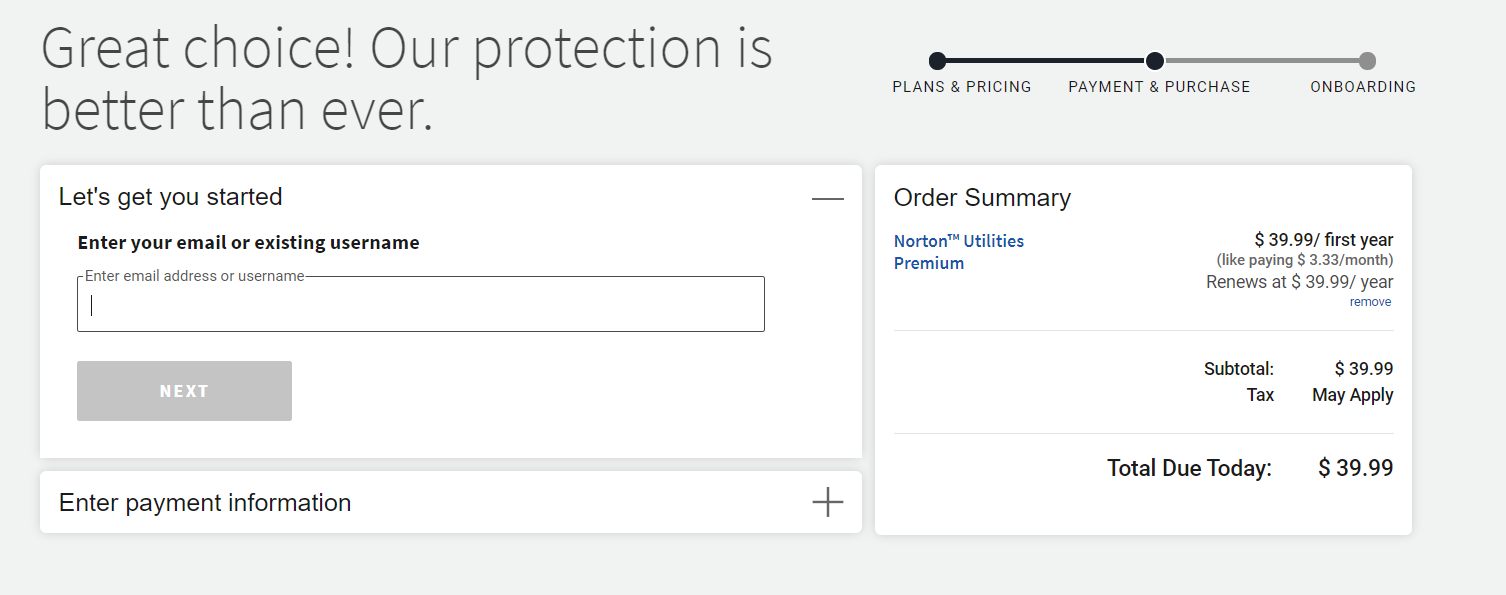
Task: Click the "Renews at $ 39.99/ year" text
Action: tap(1299, 282)
